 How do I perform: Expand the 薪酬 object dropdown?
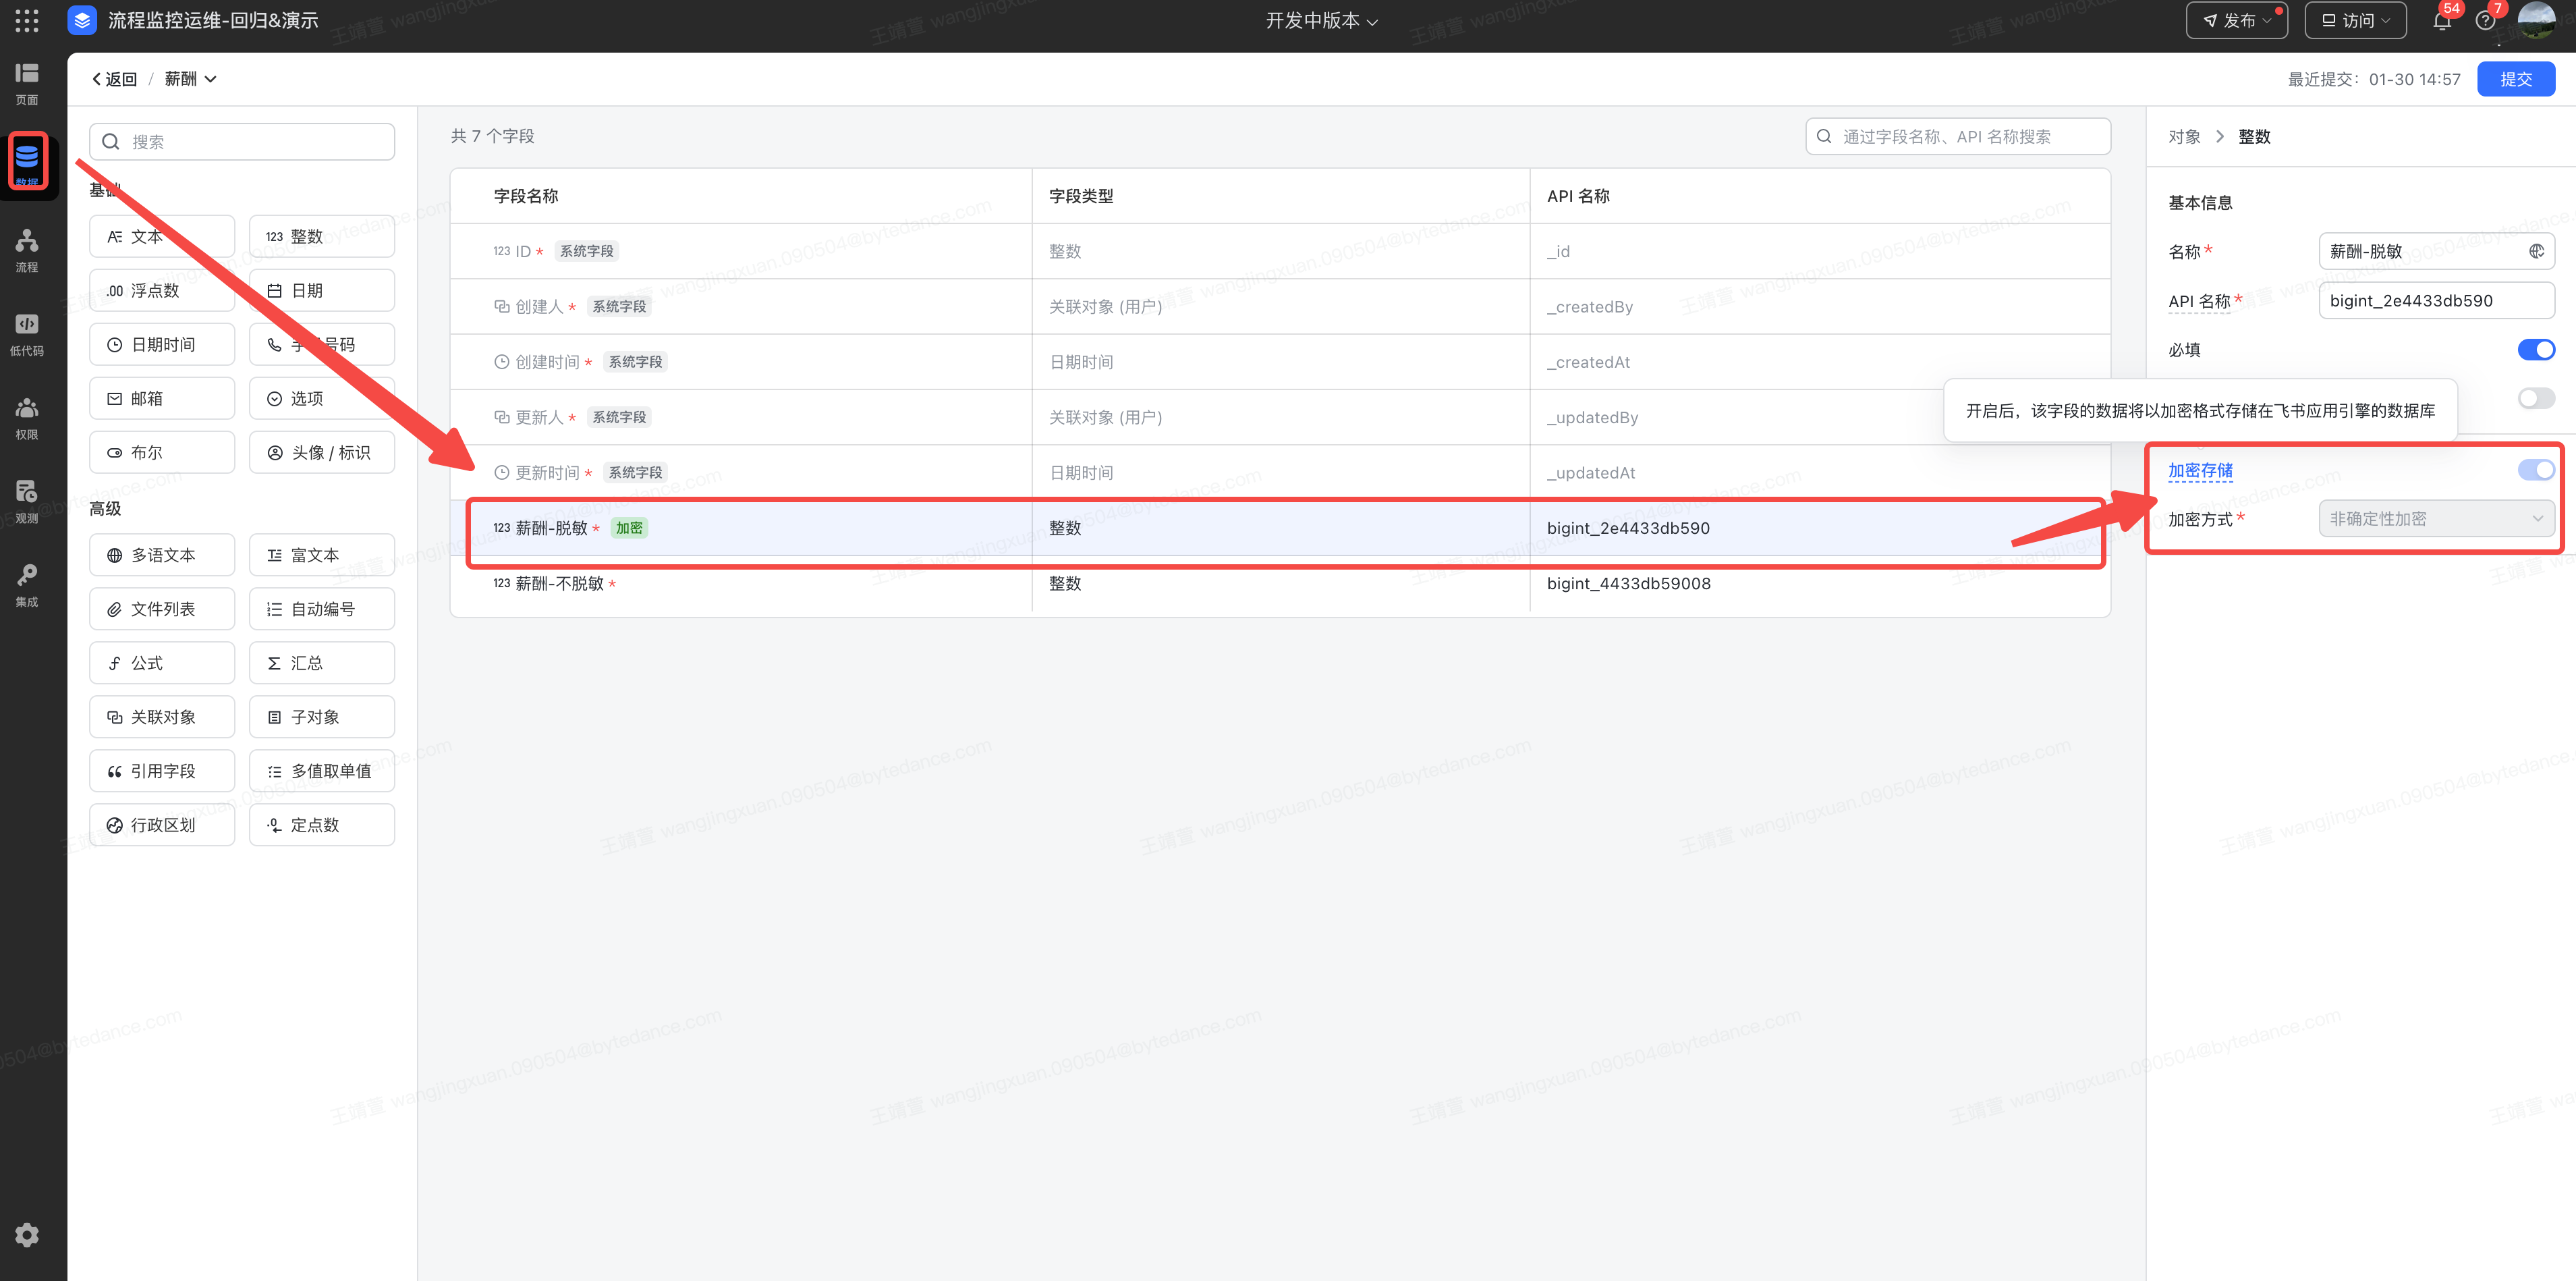pyautogui.click(x=190, y=79)
